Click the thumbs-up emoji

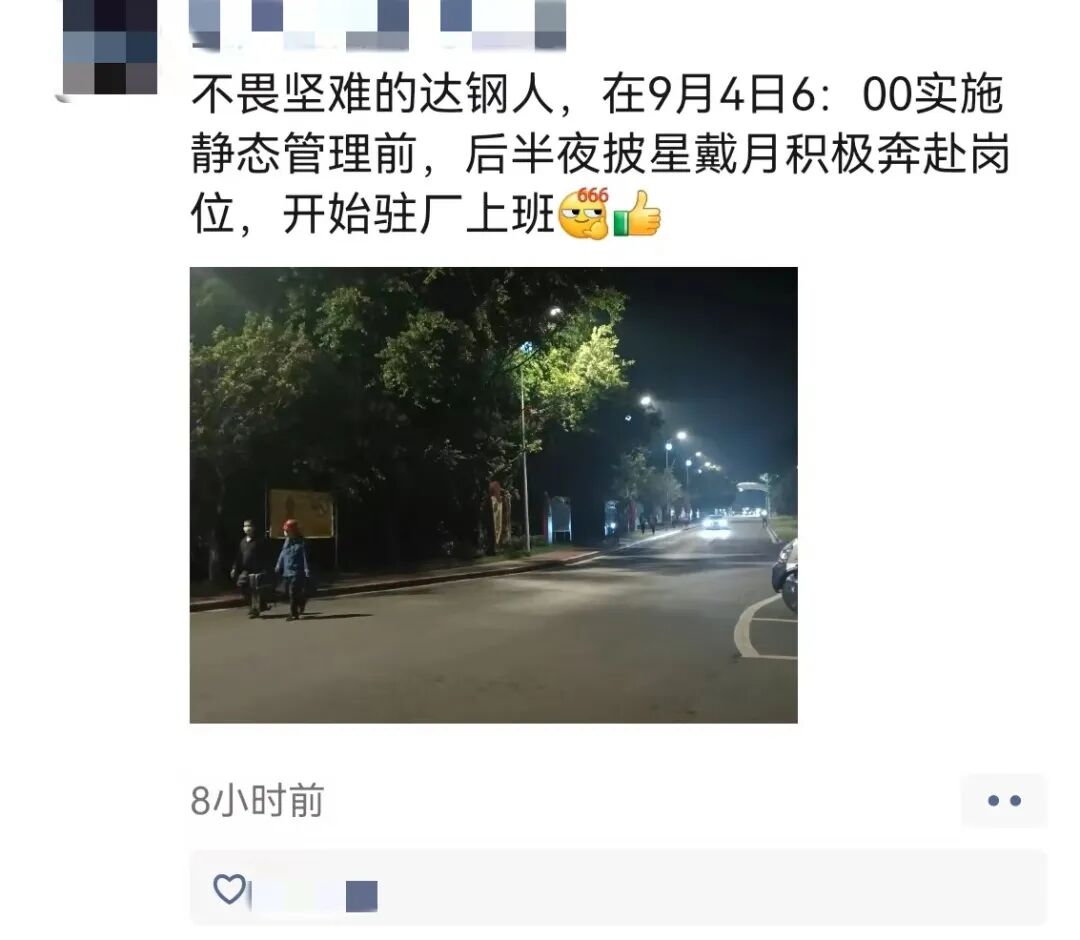click(637, 214)
